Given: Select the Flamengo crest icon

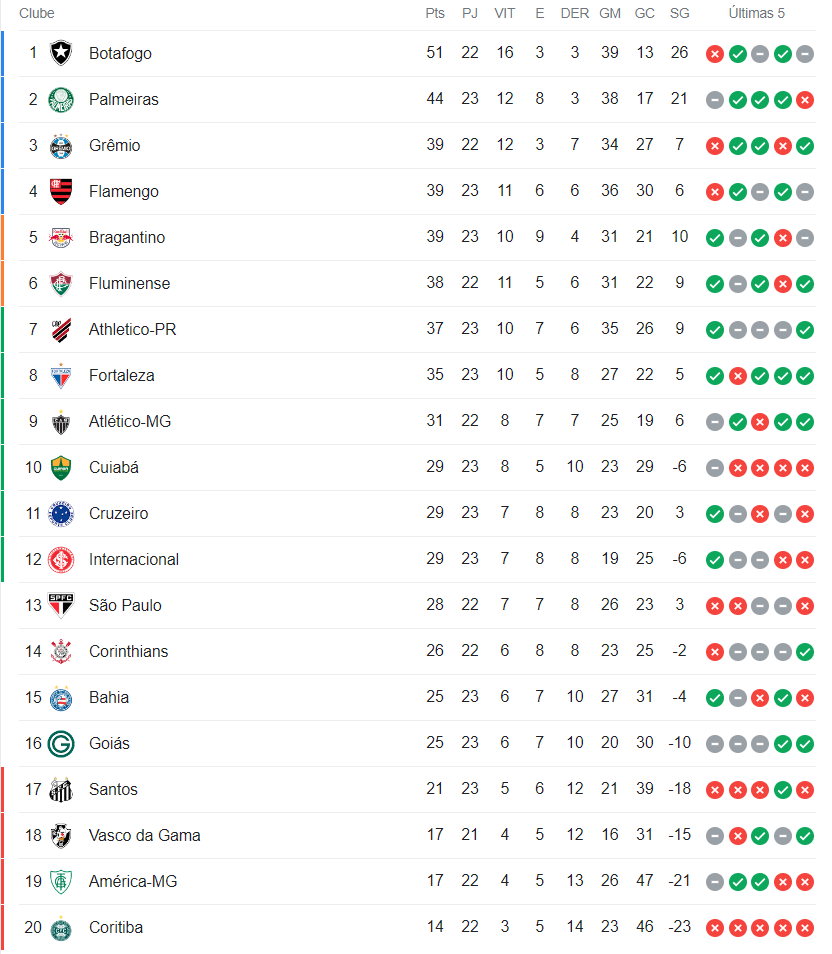Looking at the screenshot, I should point(61,191).
